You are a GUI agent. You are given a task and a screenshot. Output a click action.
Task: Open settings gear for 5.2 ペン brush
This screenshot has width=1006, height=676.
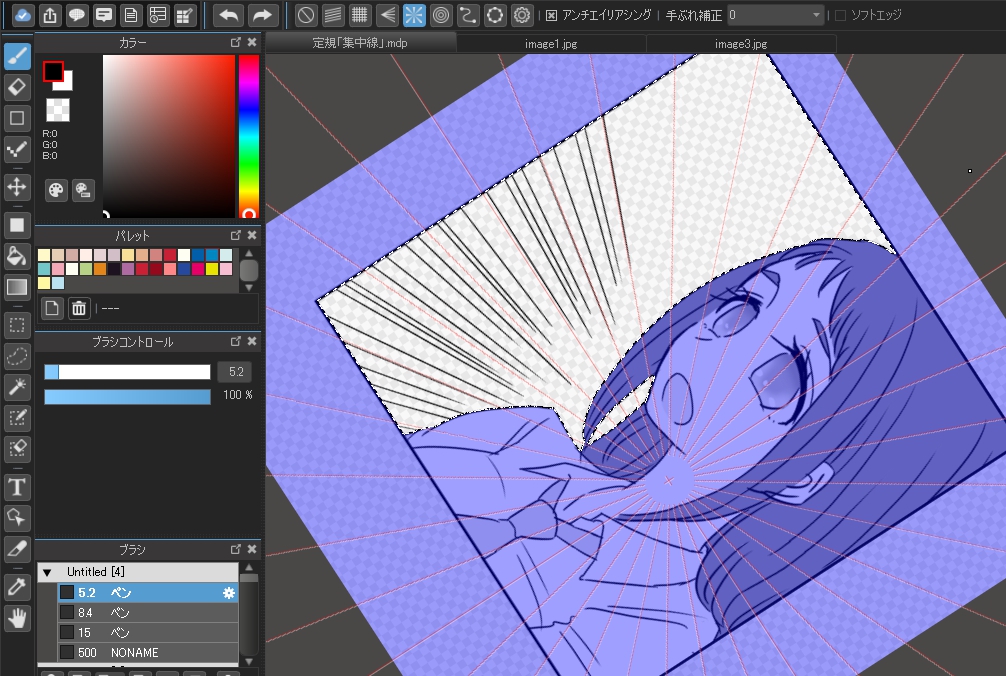coord(228,593)
